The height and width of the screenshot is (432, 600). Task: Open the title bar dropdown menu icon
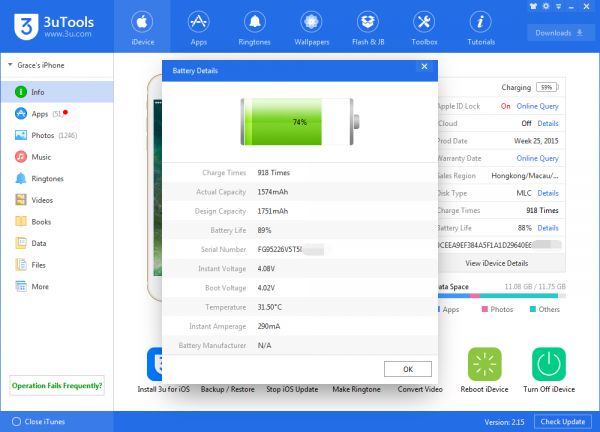click(558, 6)
